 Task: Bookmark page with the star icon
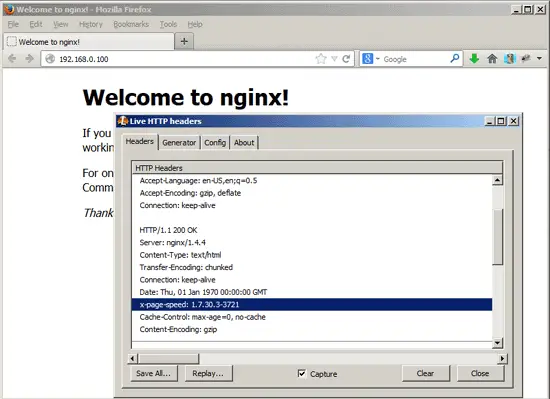click(321, 59)
